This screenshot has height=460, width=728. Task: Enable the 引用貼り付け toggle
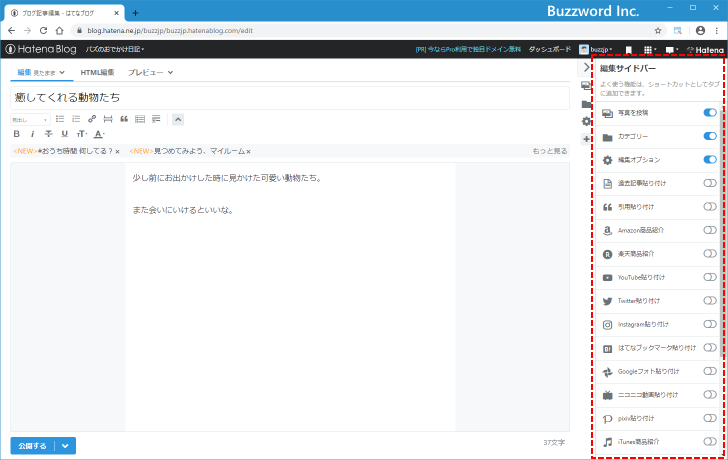710,207
